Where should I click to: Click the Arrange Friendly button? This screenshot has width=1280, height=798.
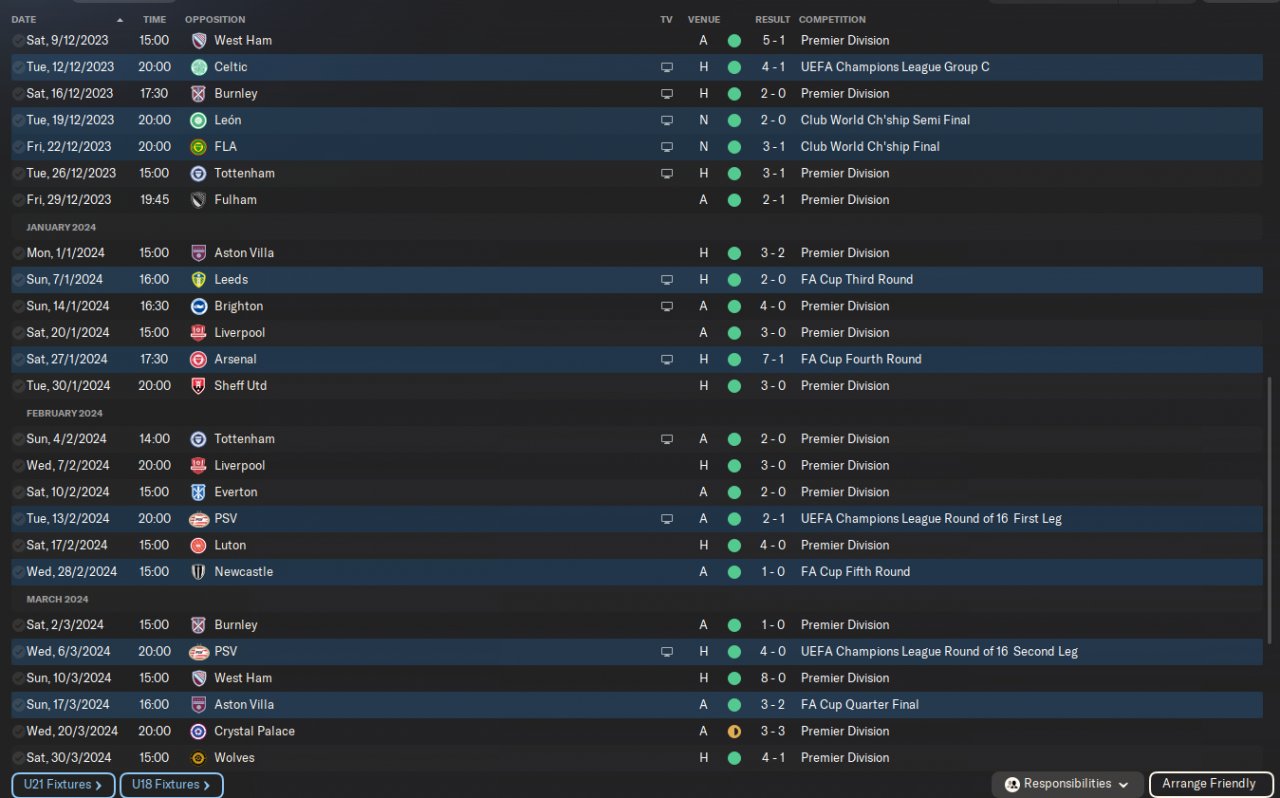click(x=1208, y=784)
